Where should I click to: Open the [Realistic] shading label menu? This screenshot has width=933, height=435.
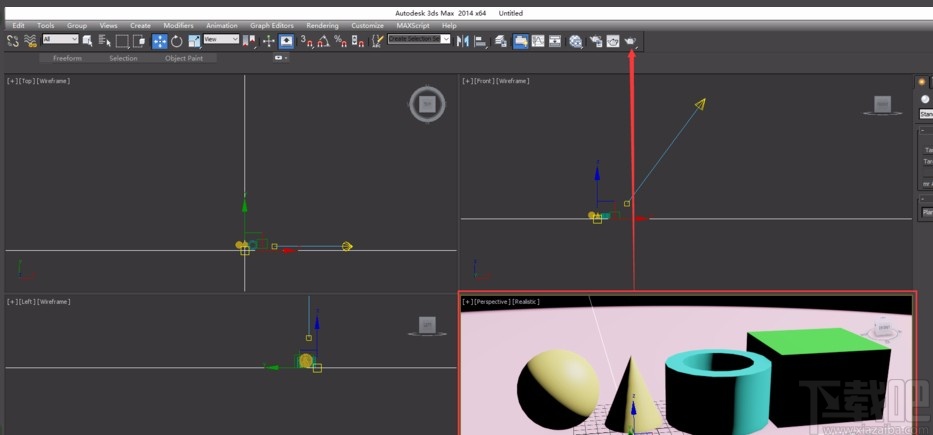[x=526, y=302]
